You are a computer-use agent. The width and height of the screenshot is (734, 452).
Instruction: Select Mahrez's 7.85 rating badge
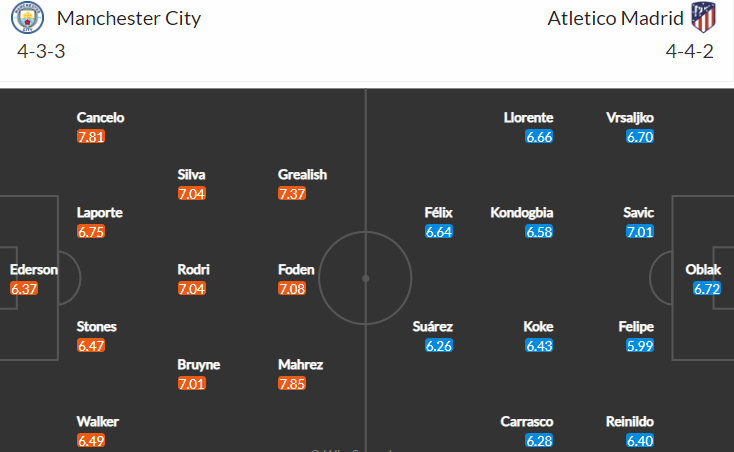pos(292,384)
